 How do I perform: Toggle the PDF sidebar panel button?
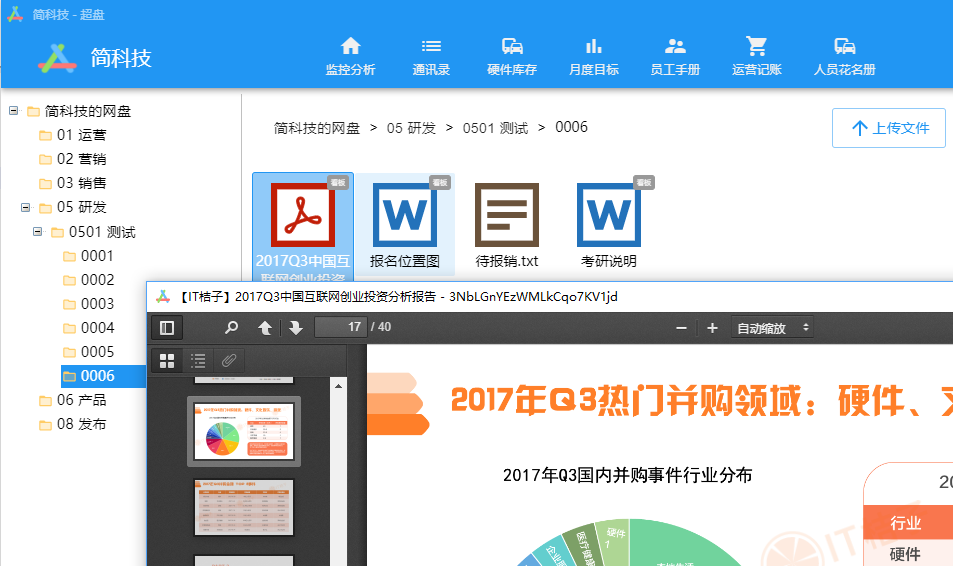[x=167, y=328]
